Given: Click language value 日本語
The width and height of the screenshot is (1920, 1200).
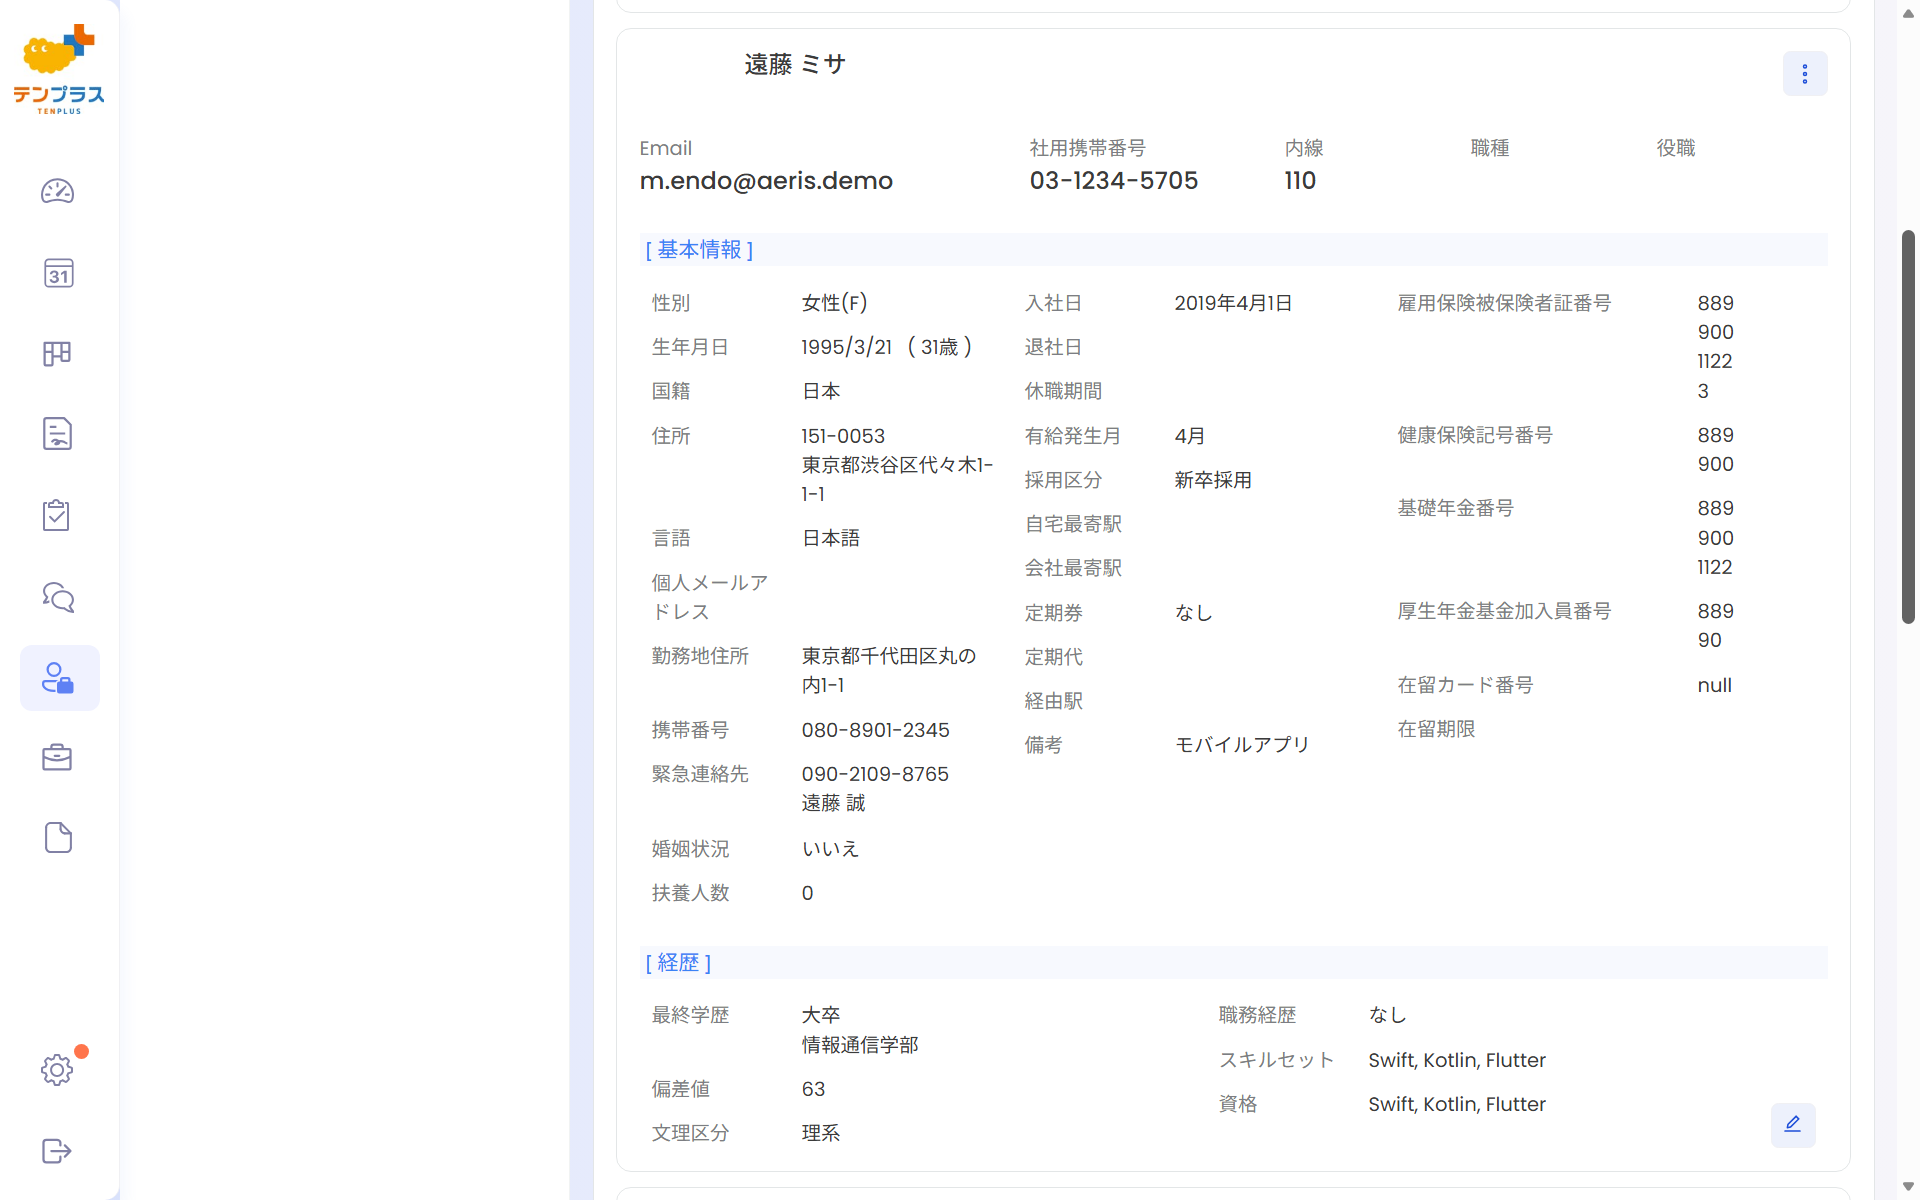Looking at the screenshot, I should coord(831,538).
